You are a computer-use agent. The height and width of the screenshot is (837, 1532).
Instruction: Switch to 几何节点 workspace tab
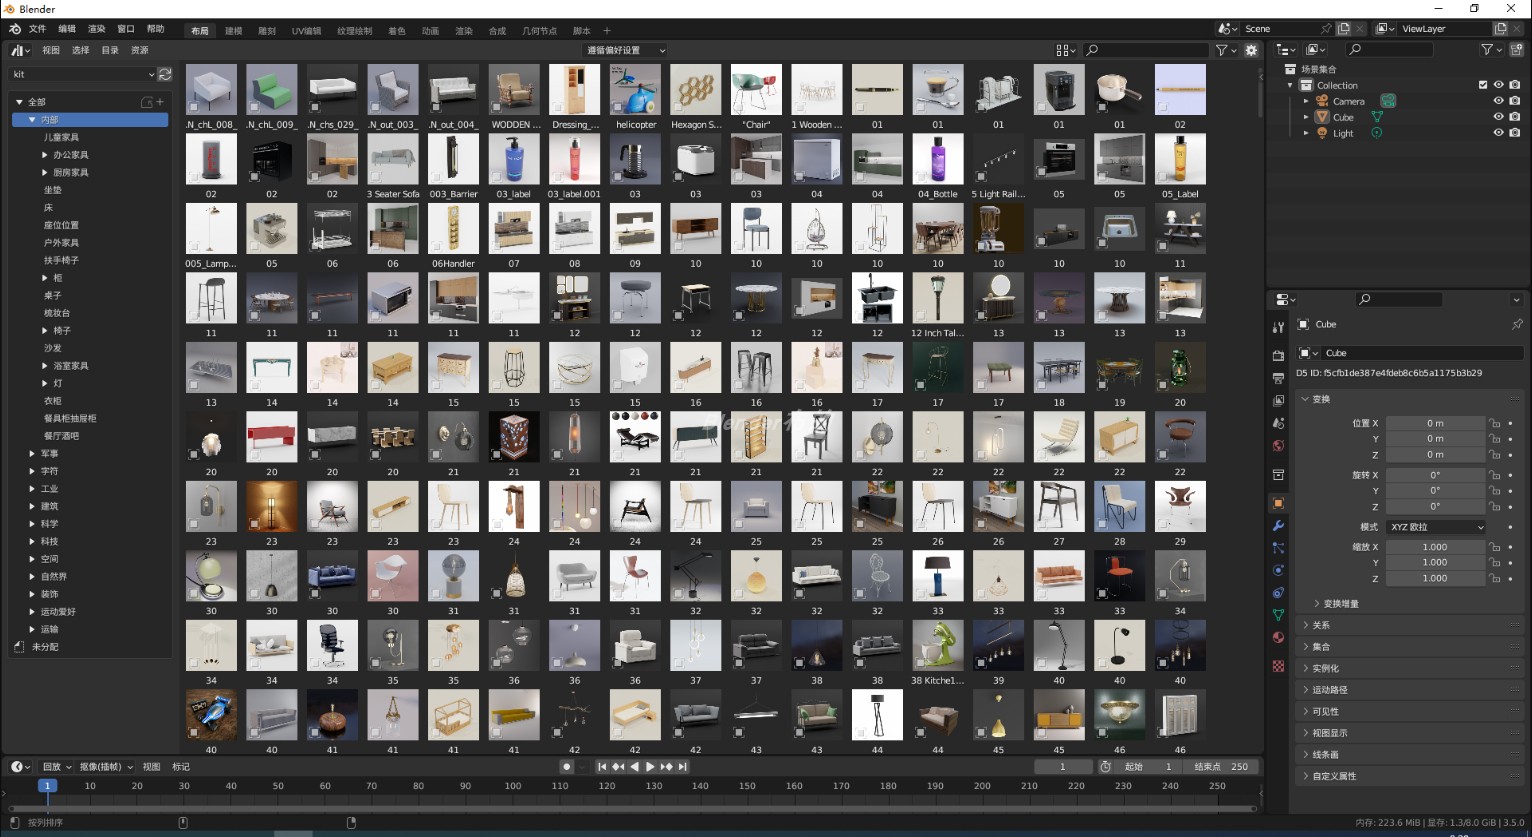click(539, 31)
